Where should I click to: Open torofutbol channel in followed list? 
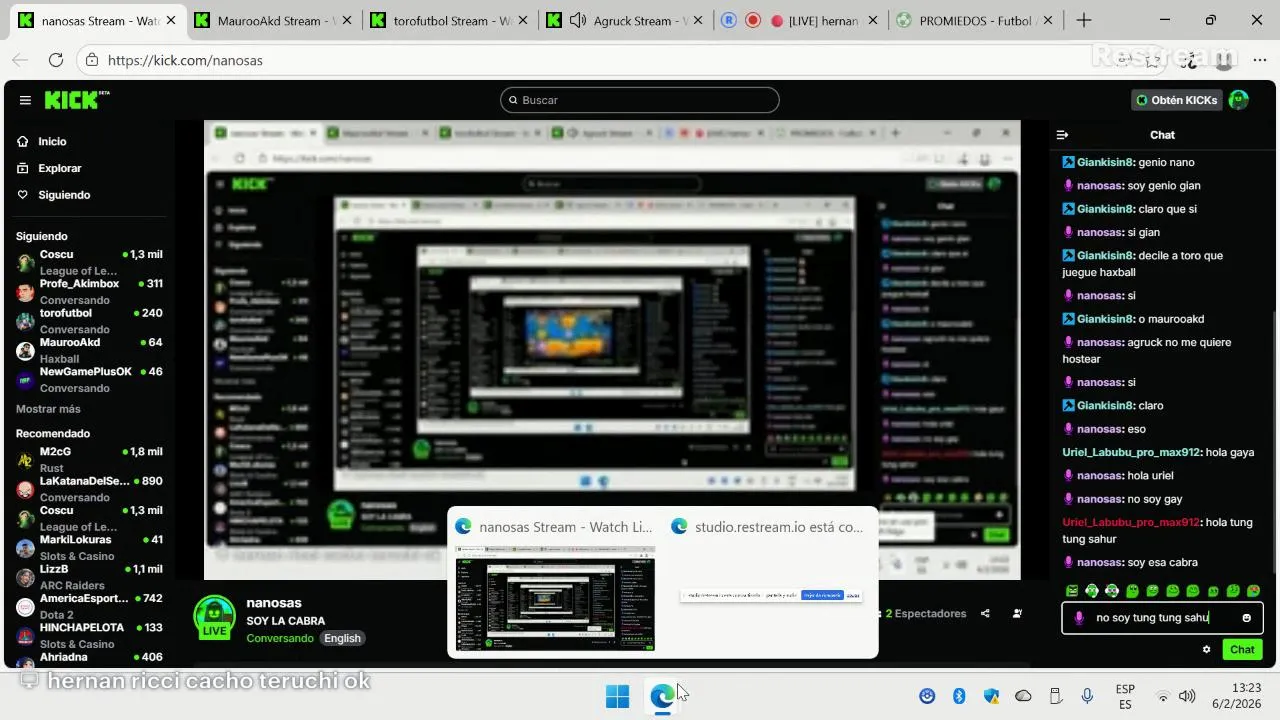[x=88, y=320]
